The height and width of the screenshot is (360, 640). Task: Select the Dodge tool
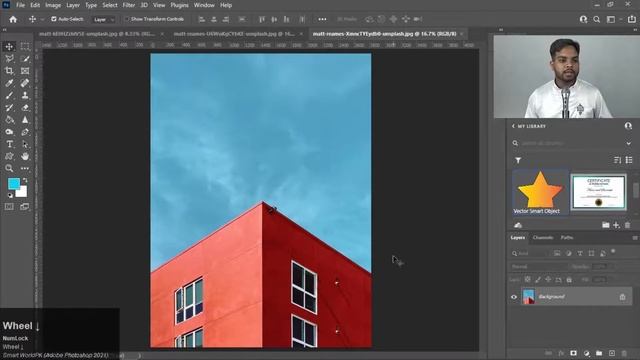point(9,132)
